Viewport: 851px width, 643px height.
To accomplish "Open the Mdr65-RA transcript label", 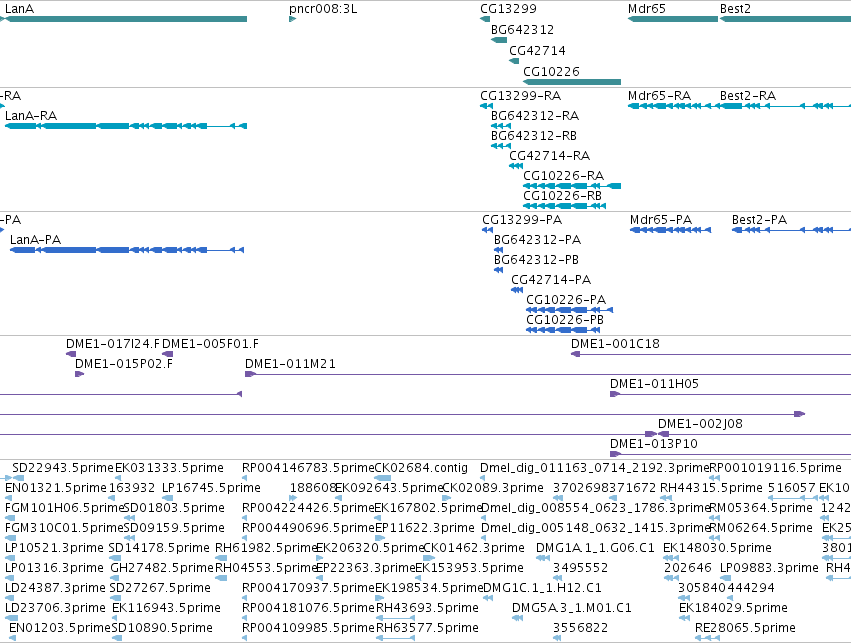I will coord(659,96).
